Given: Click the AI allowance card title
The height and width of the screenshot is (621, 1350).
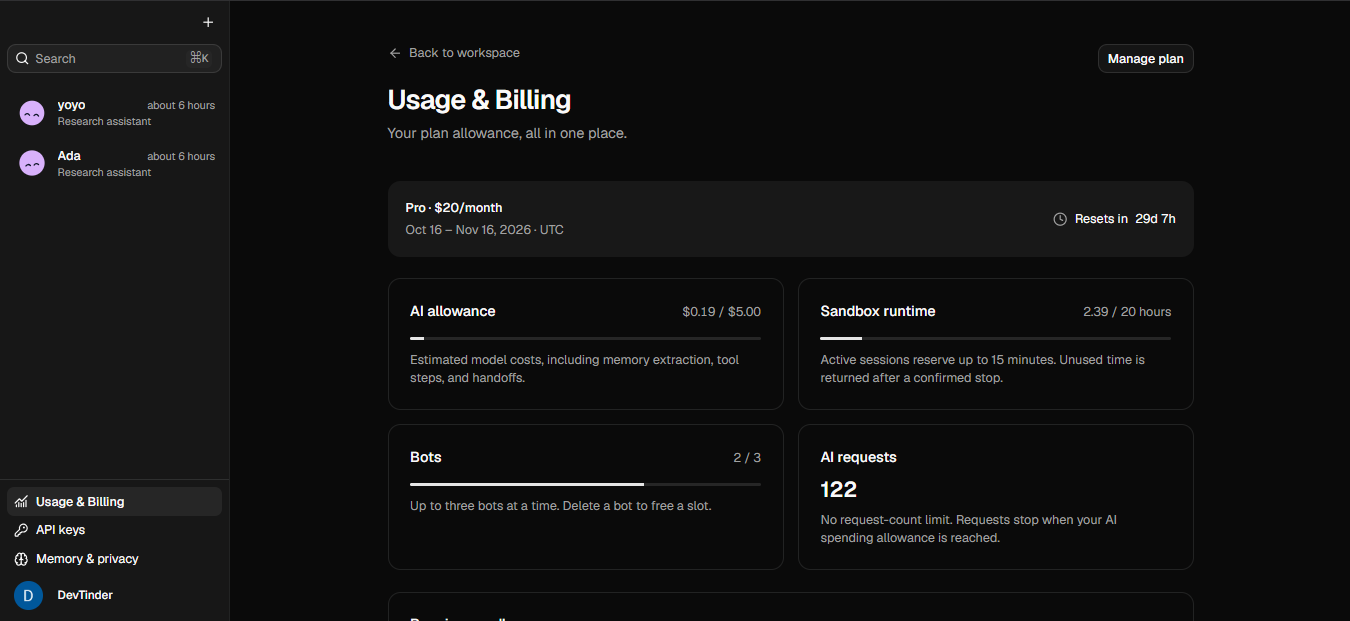Looking at the screenshot, I should coord(453,312).
